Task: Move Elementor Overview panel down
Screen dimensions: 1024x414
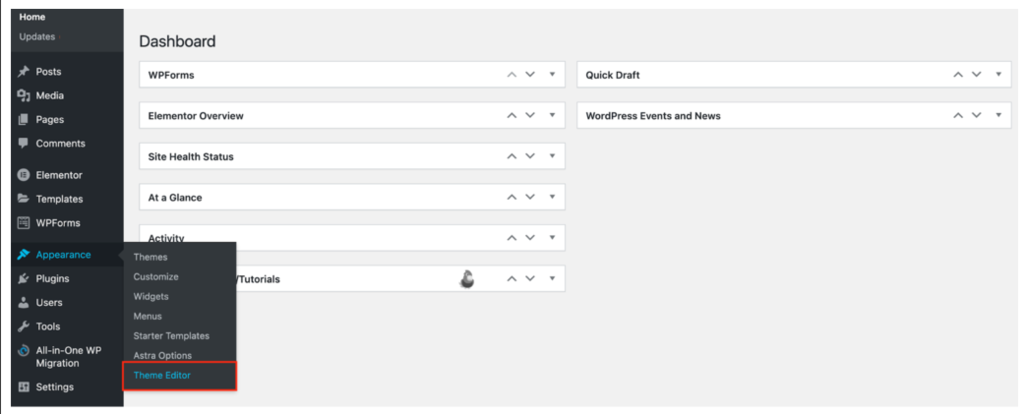Action: (531, 116)
